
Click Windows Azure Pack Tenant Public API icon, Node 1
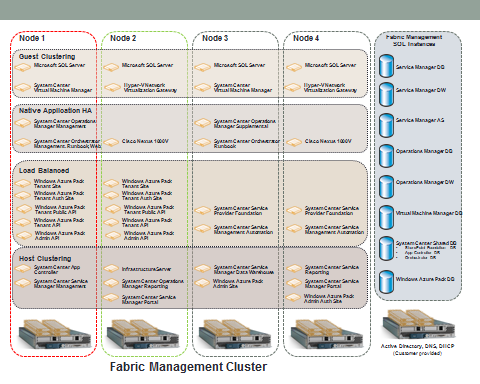pos(24,209)
